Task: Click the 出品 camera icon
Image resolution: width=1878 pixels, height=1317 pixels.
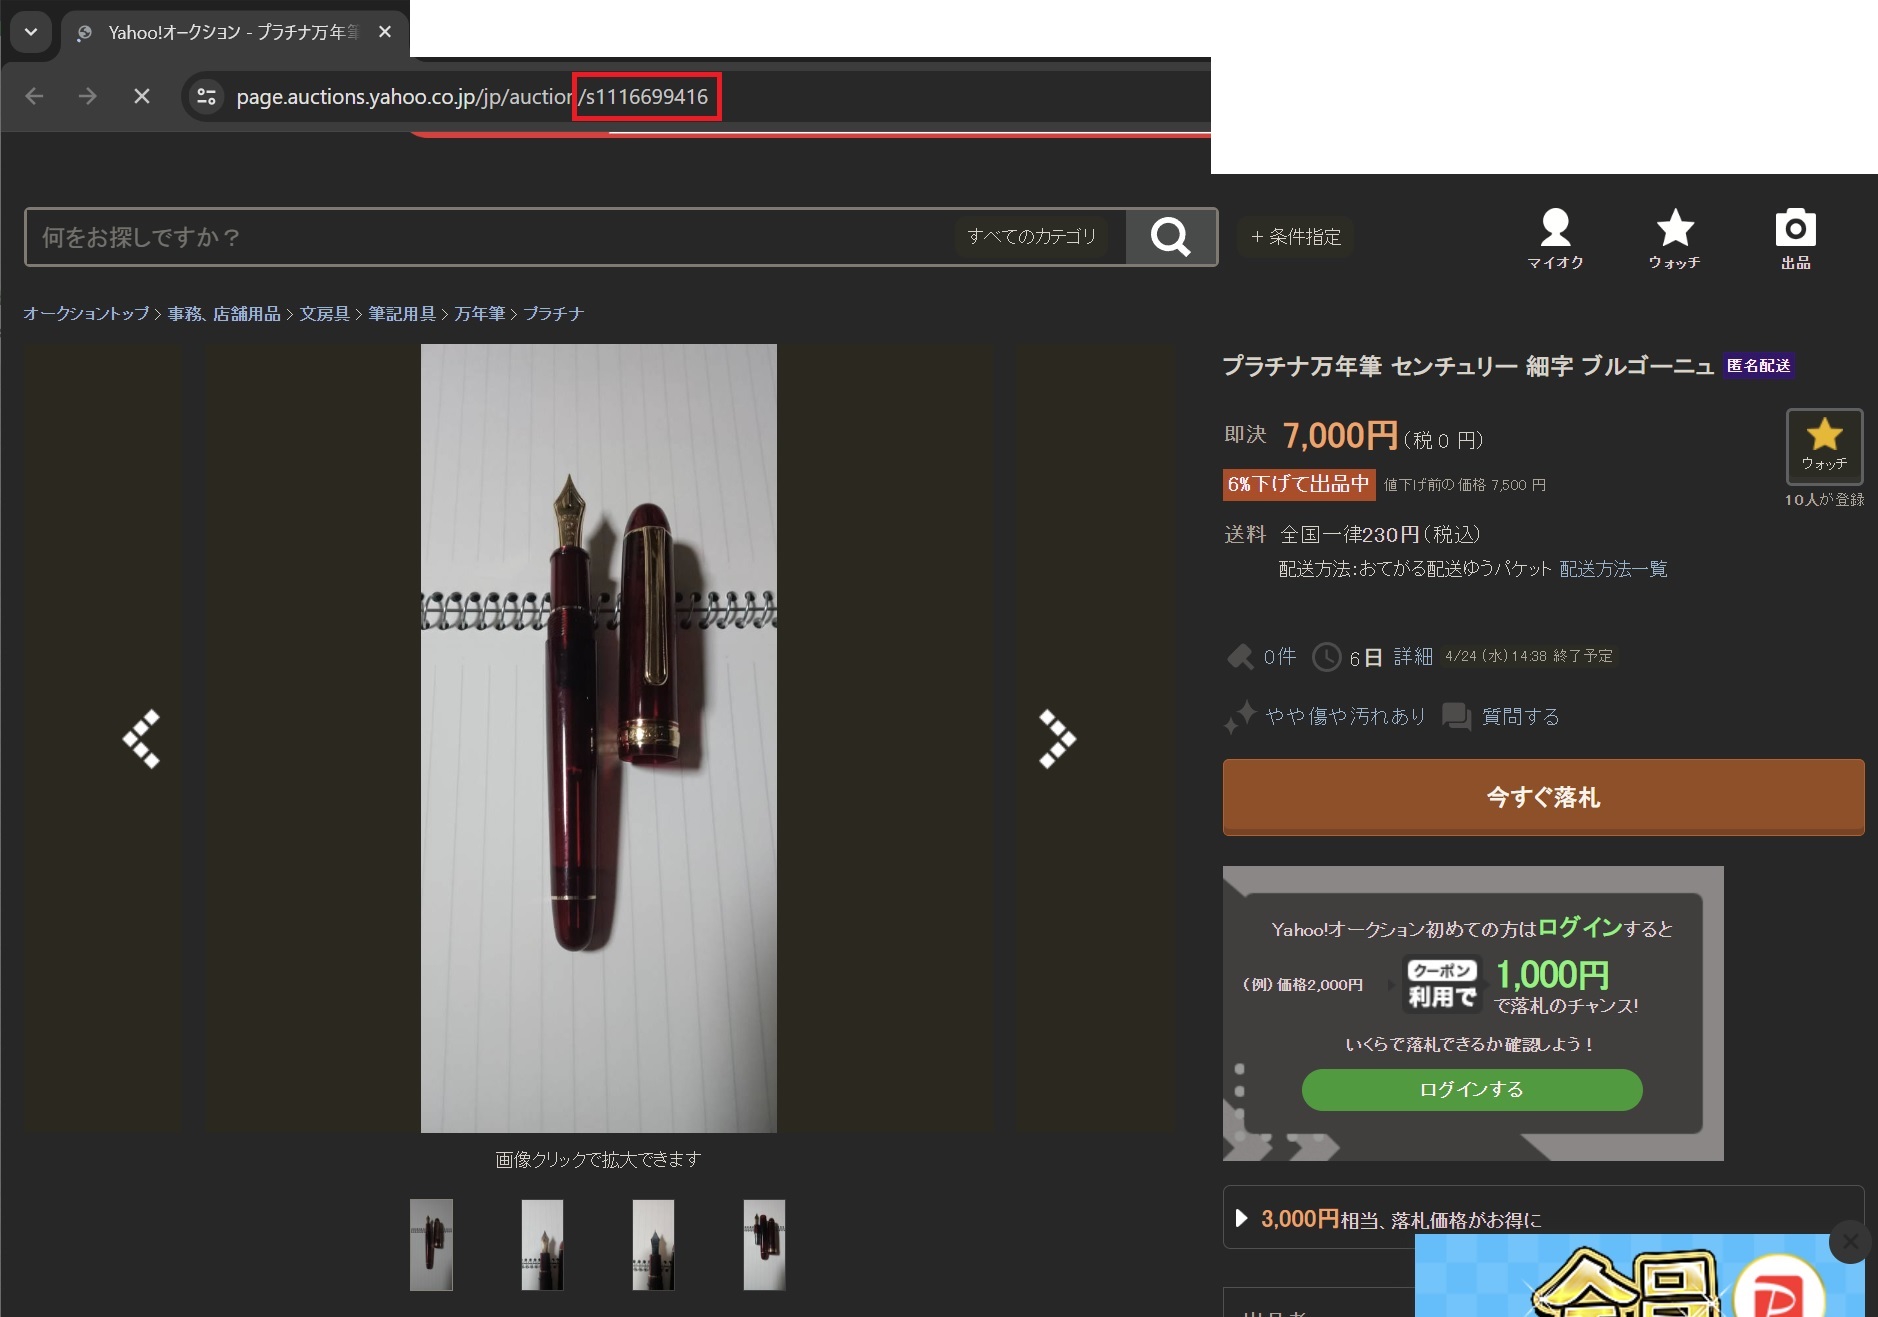Action: coord(1795,239)
